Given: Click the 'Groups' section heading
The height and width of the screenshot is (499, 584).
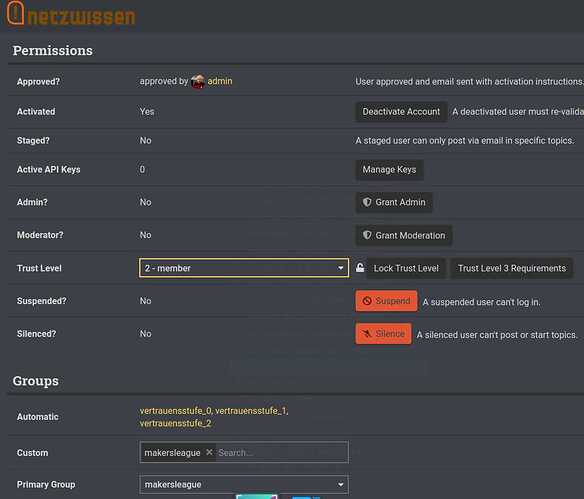Looking at the screenshot, I should [35, 381].
